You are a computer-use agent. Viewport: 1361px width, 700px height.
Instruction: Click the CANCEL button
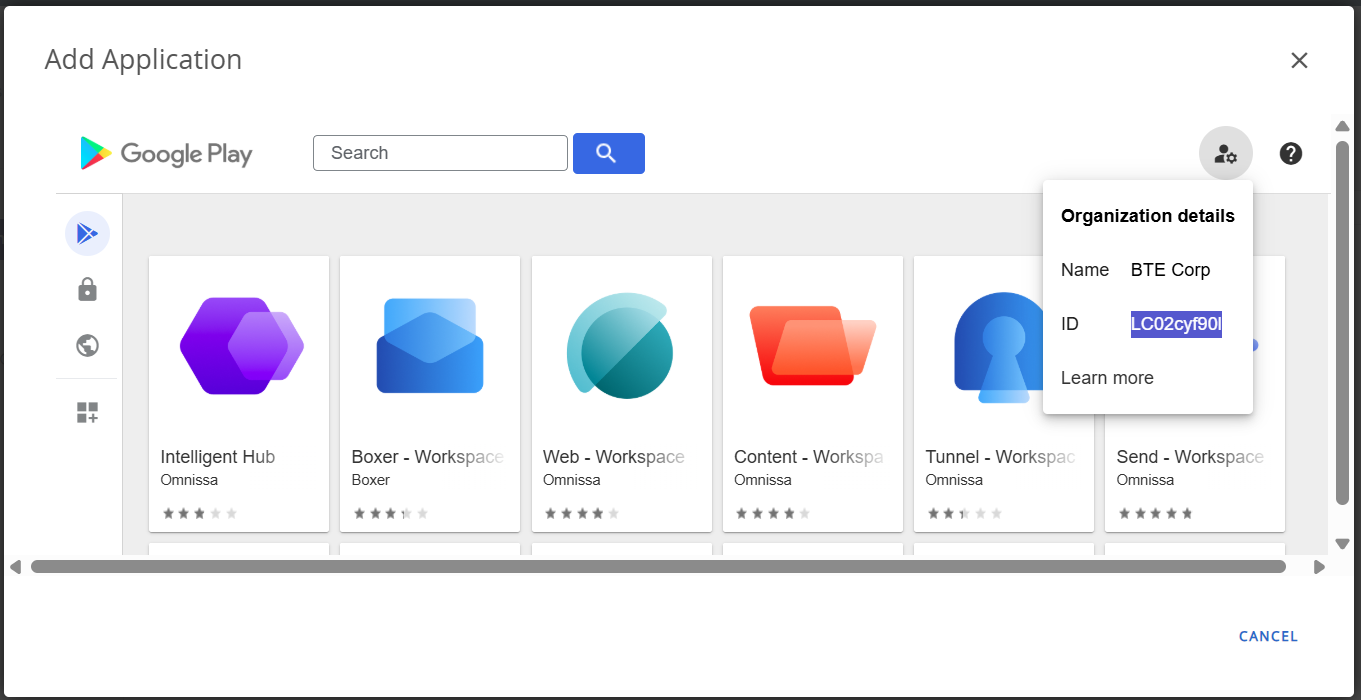[x=1268, y=636]
